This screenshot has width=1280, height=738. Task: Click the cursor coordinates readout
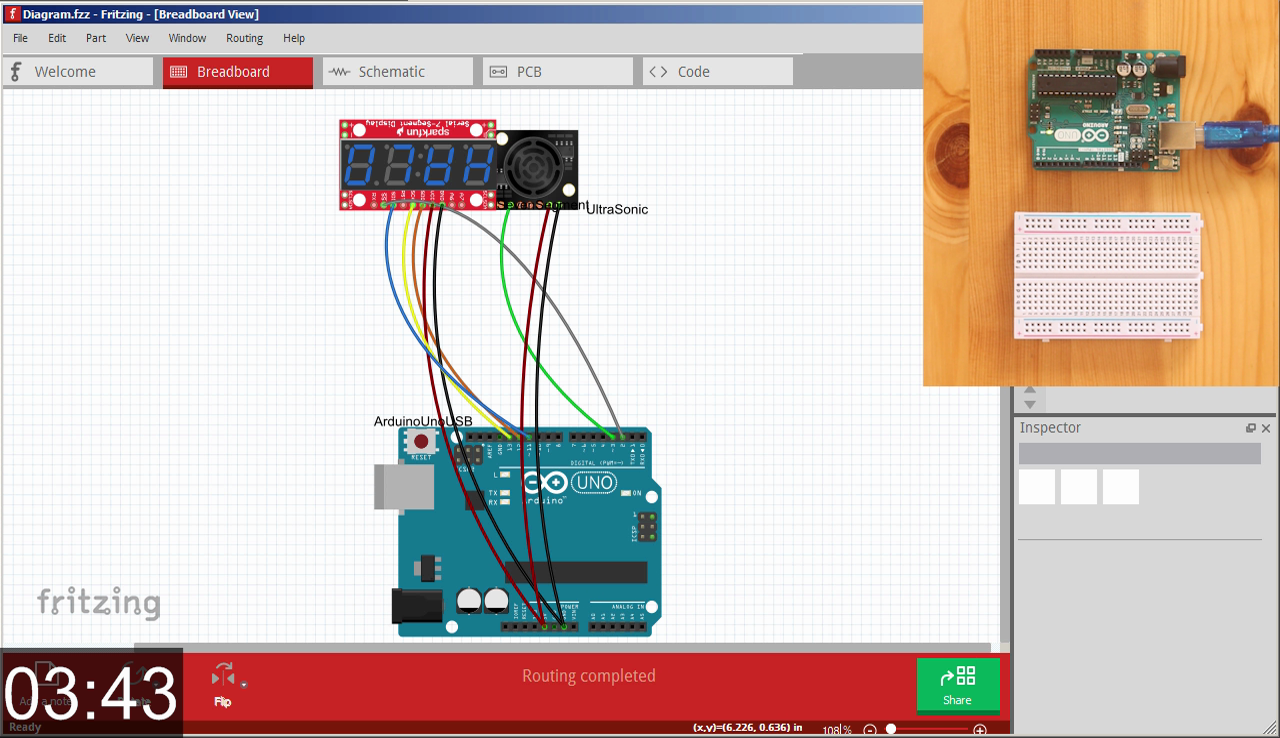tap(748, 728)
